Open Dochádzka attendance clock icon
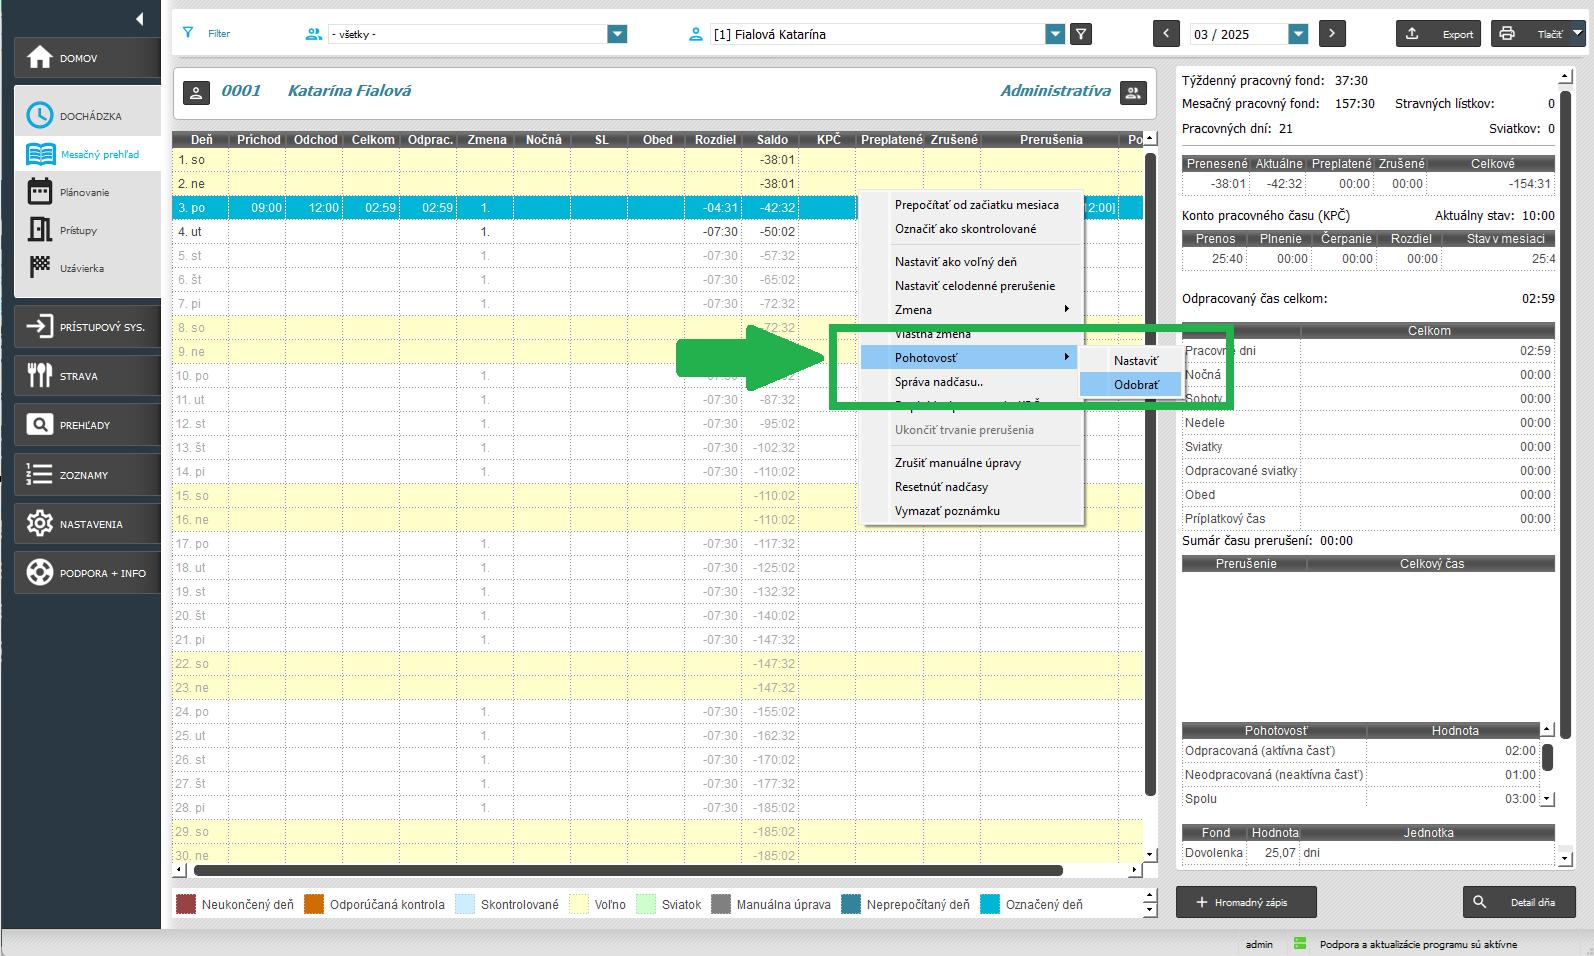The width and height of the screenshot is (1594, 956). coord(40,116)
